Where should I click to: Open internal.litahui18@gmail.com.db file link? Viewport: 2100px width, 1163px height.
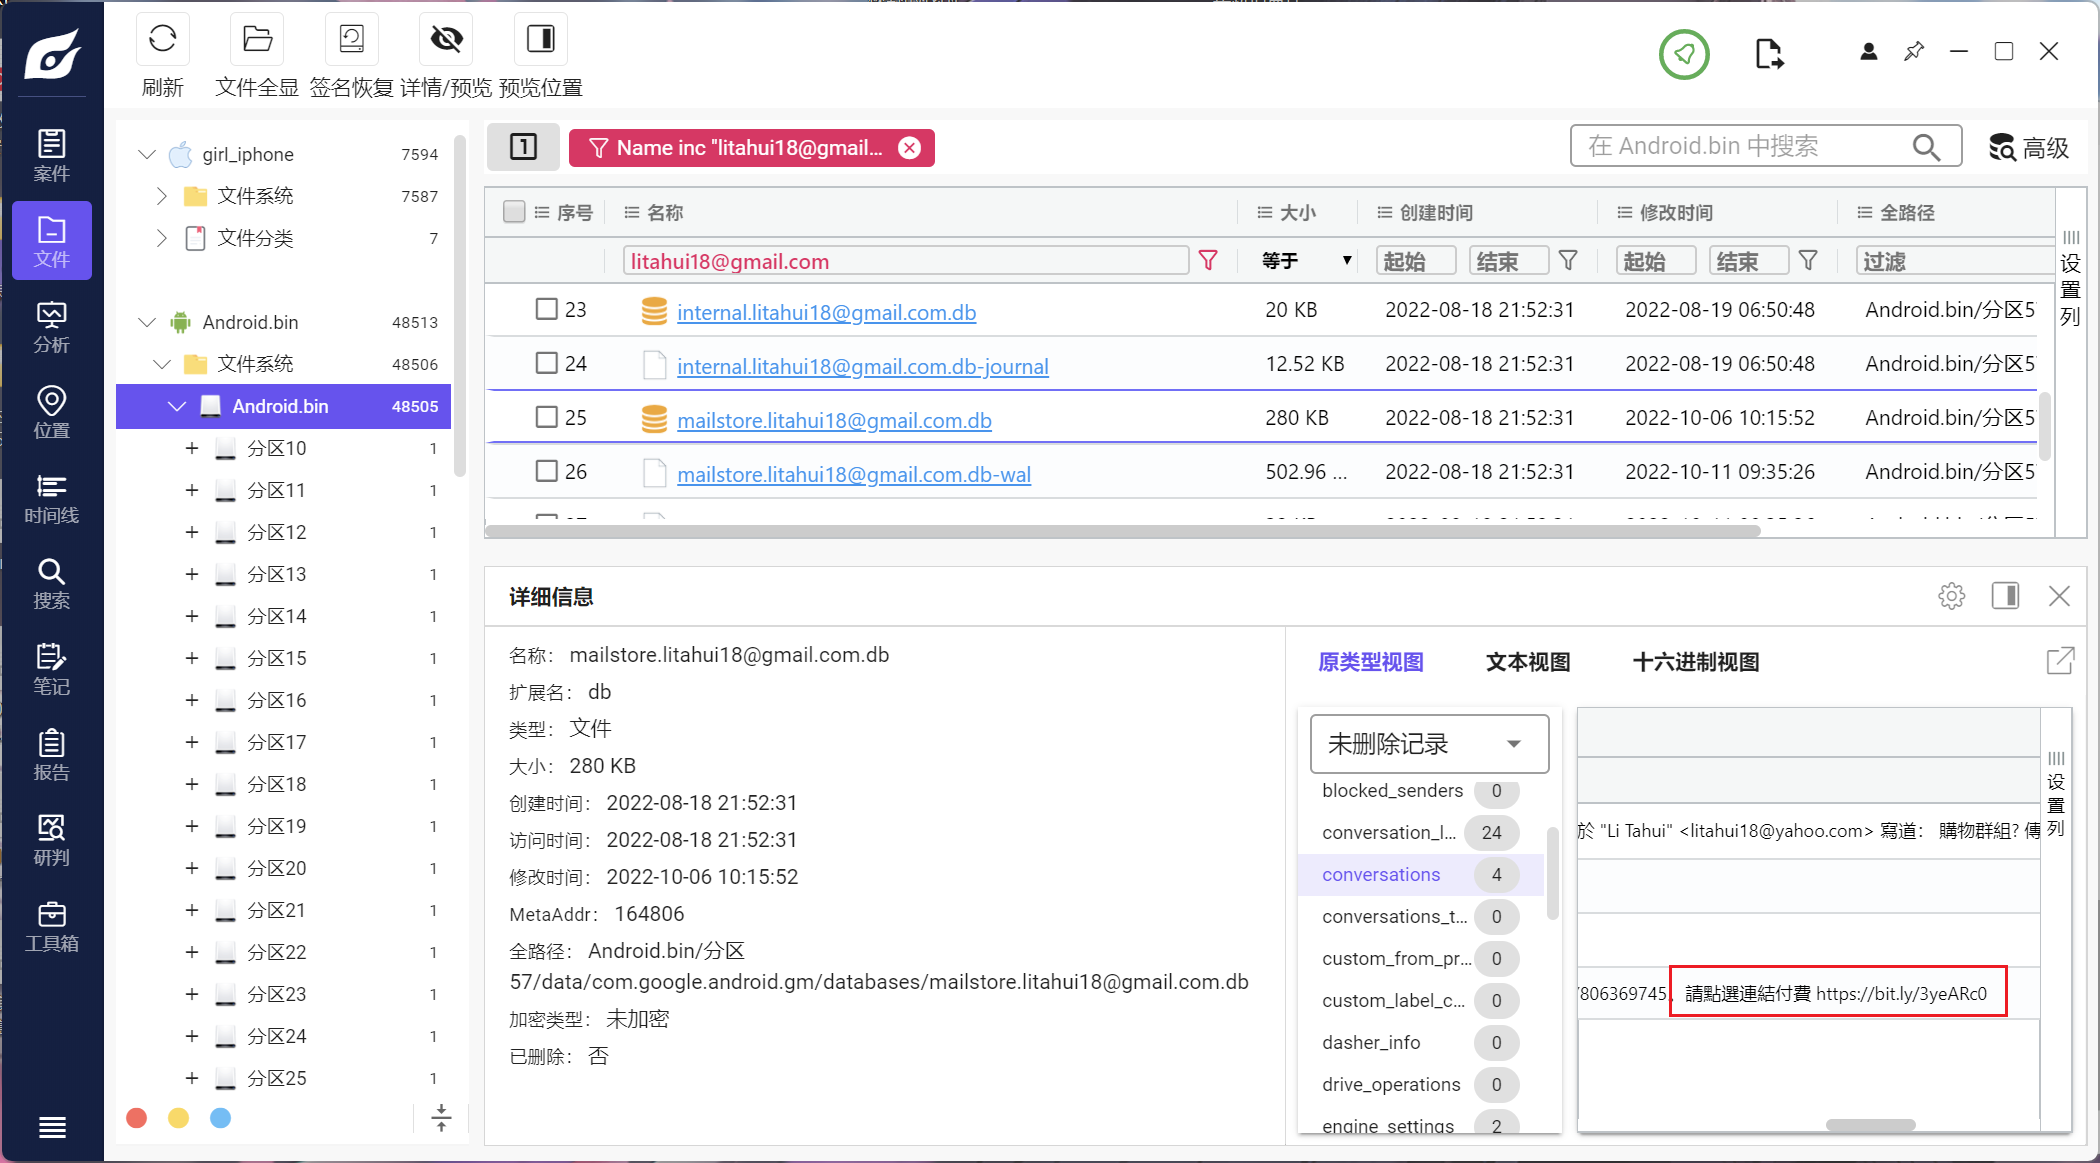pyautogui.click(x=826, y=312)
